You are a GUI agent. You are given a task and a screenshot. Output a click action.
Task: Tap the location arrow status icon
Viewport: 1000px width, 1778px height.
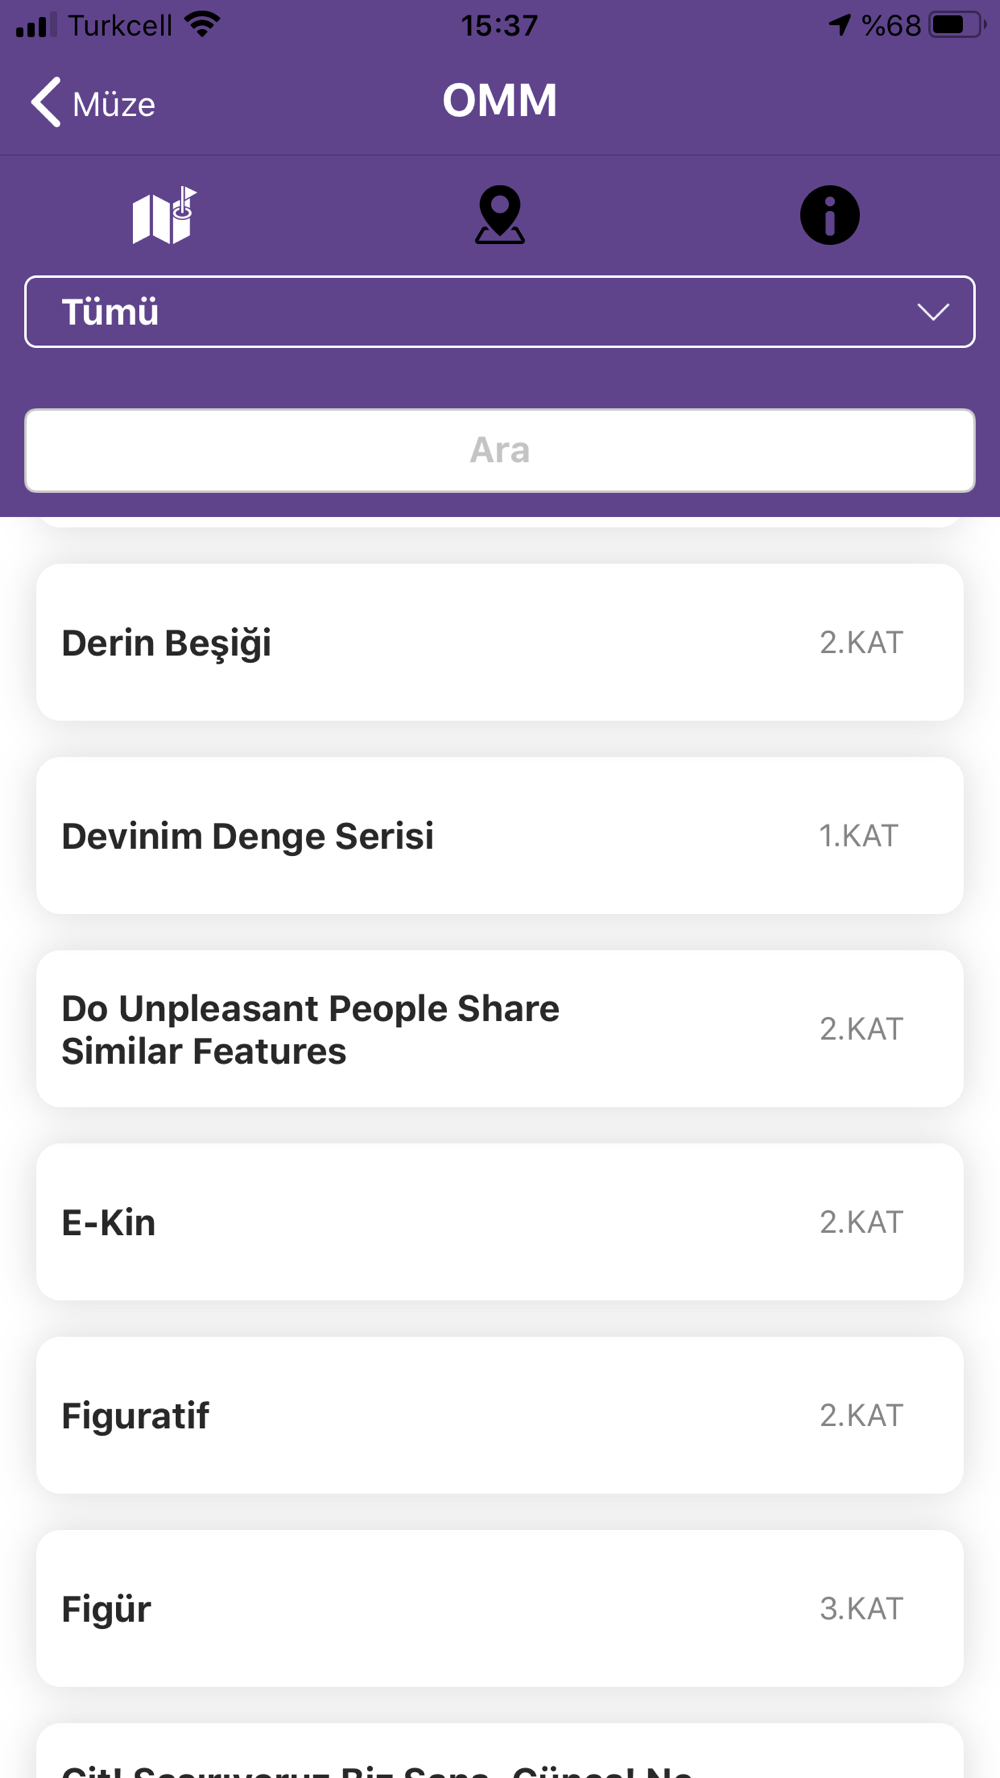840,25
